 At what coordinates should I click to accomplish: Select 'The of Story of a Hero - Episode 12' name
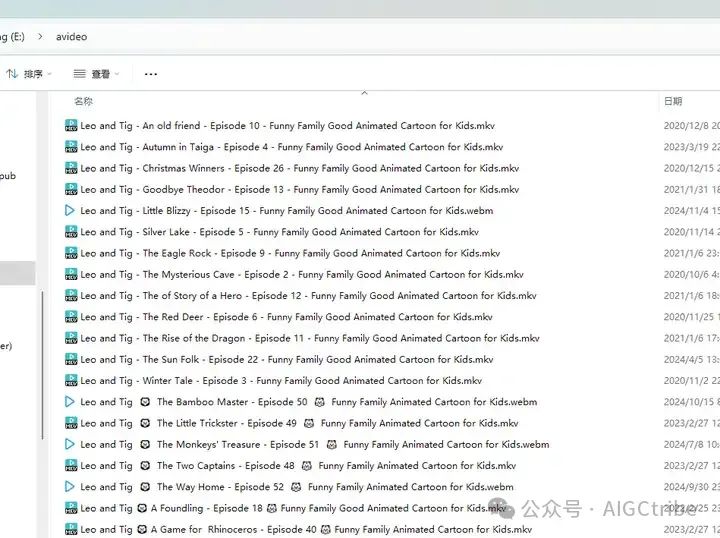point(308,296)
